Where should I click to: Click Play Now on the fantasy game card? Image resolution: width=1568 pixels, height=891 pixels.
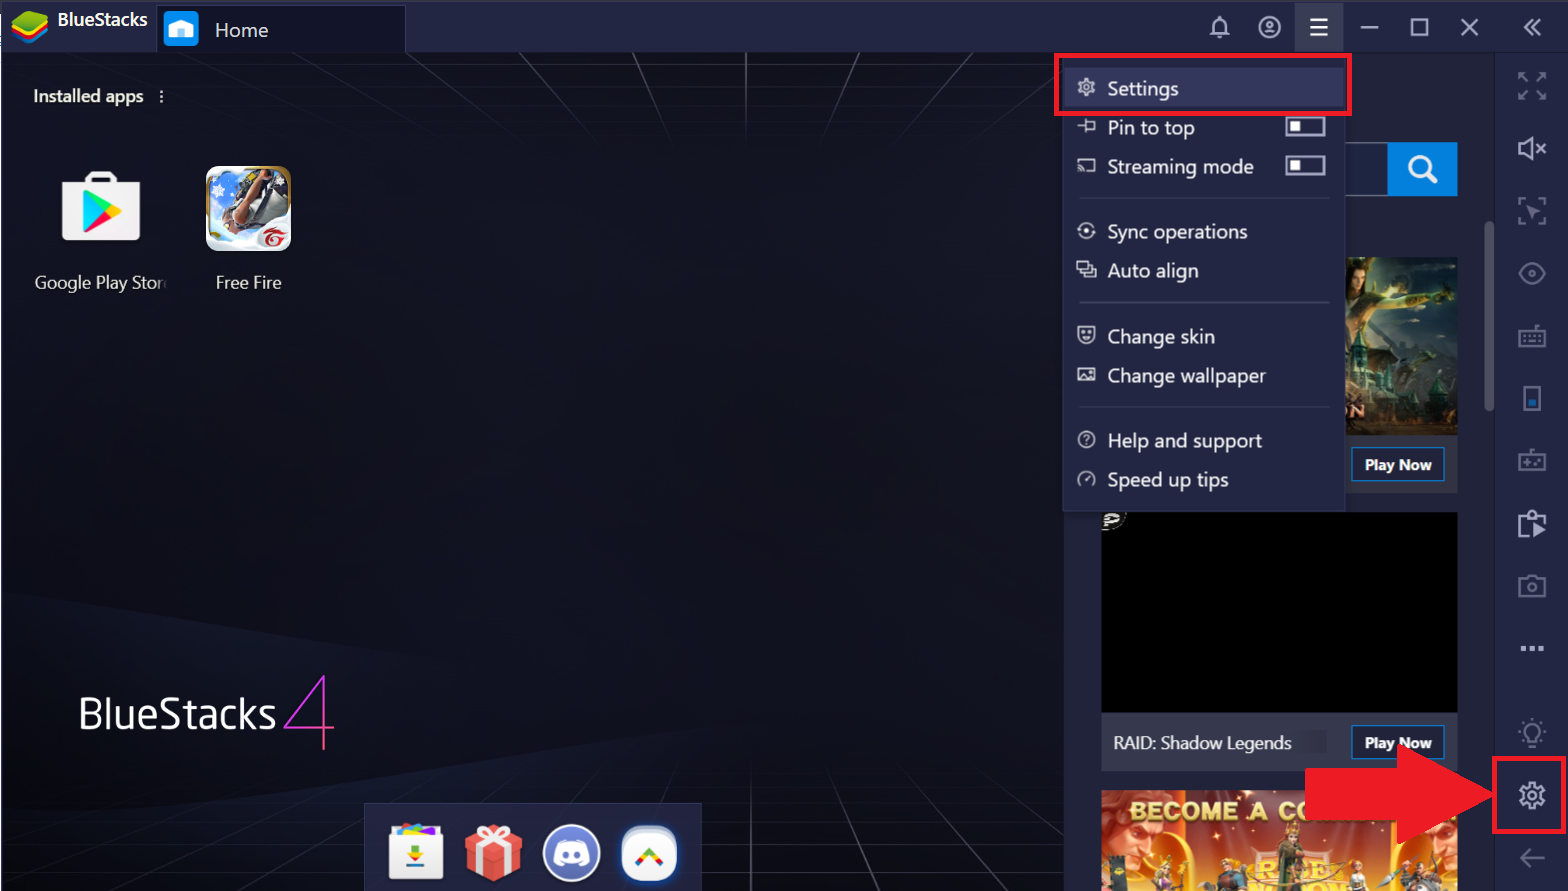click(x=1398, y=464)
